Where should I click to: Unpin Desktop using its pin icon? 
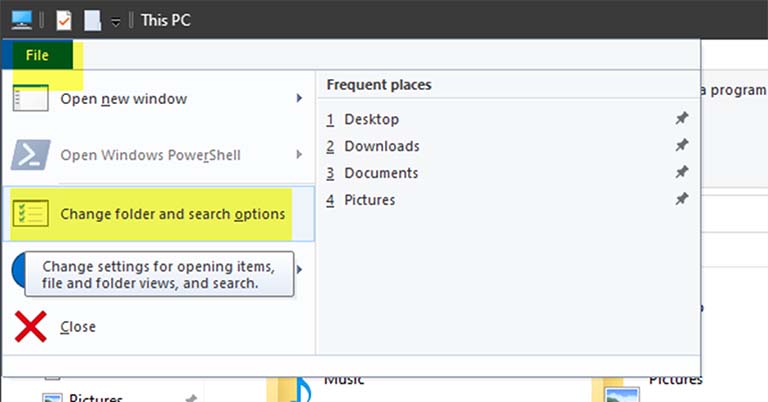(x=681, y=119)
